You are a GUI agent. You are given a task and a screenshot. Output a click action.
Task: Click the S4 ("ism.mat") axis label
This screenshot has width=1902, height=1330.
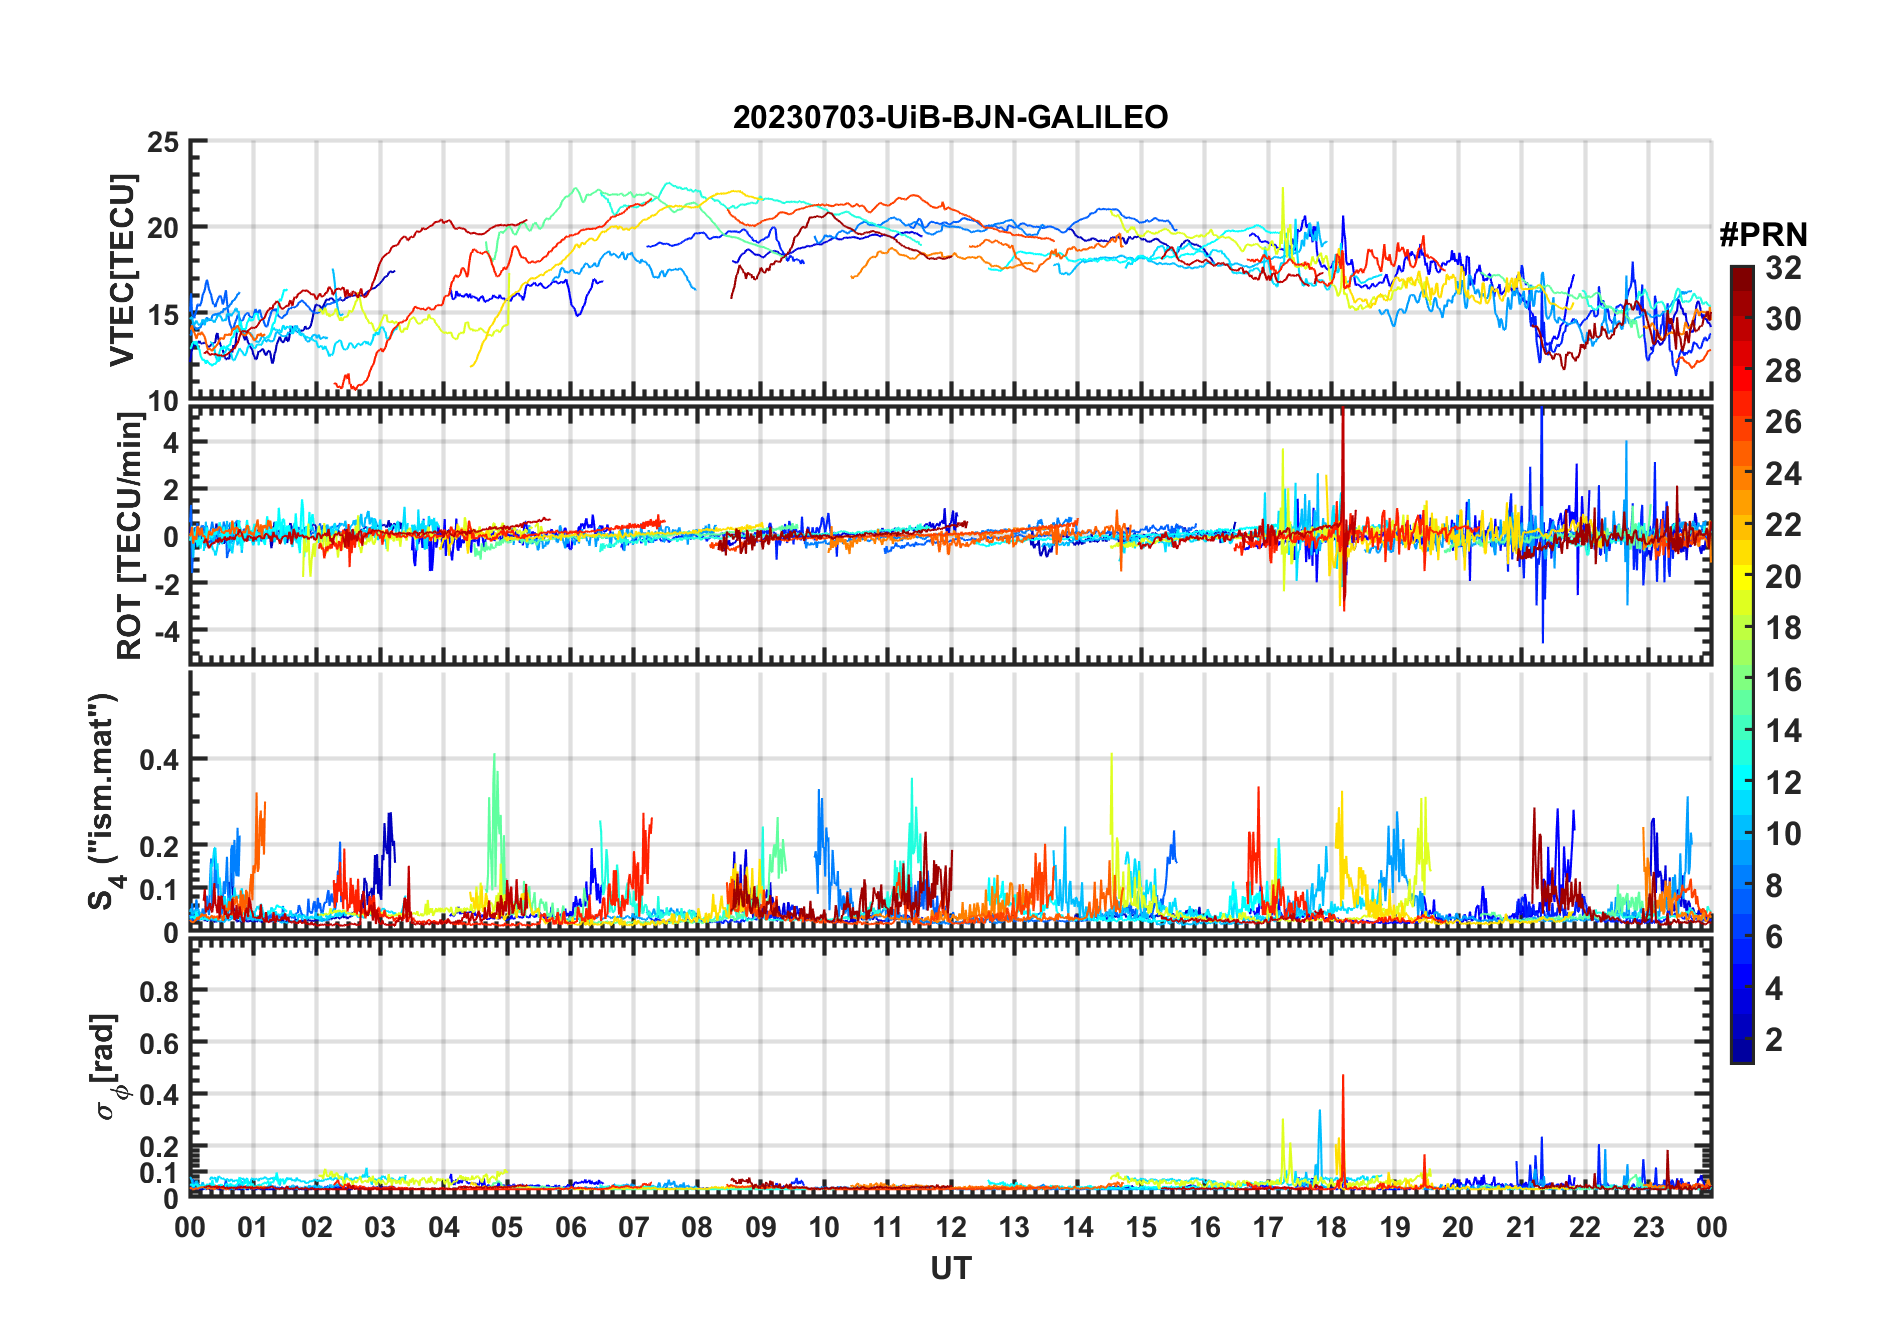click(104, 802)
